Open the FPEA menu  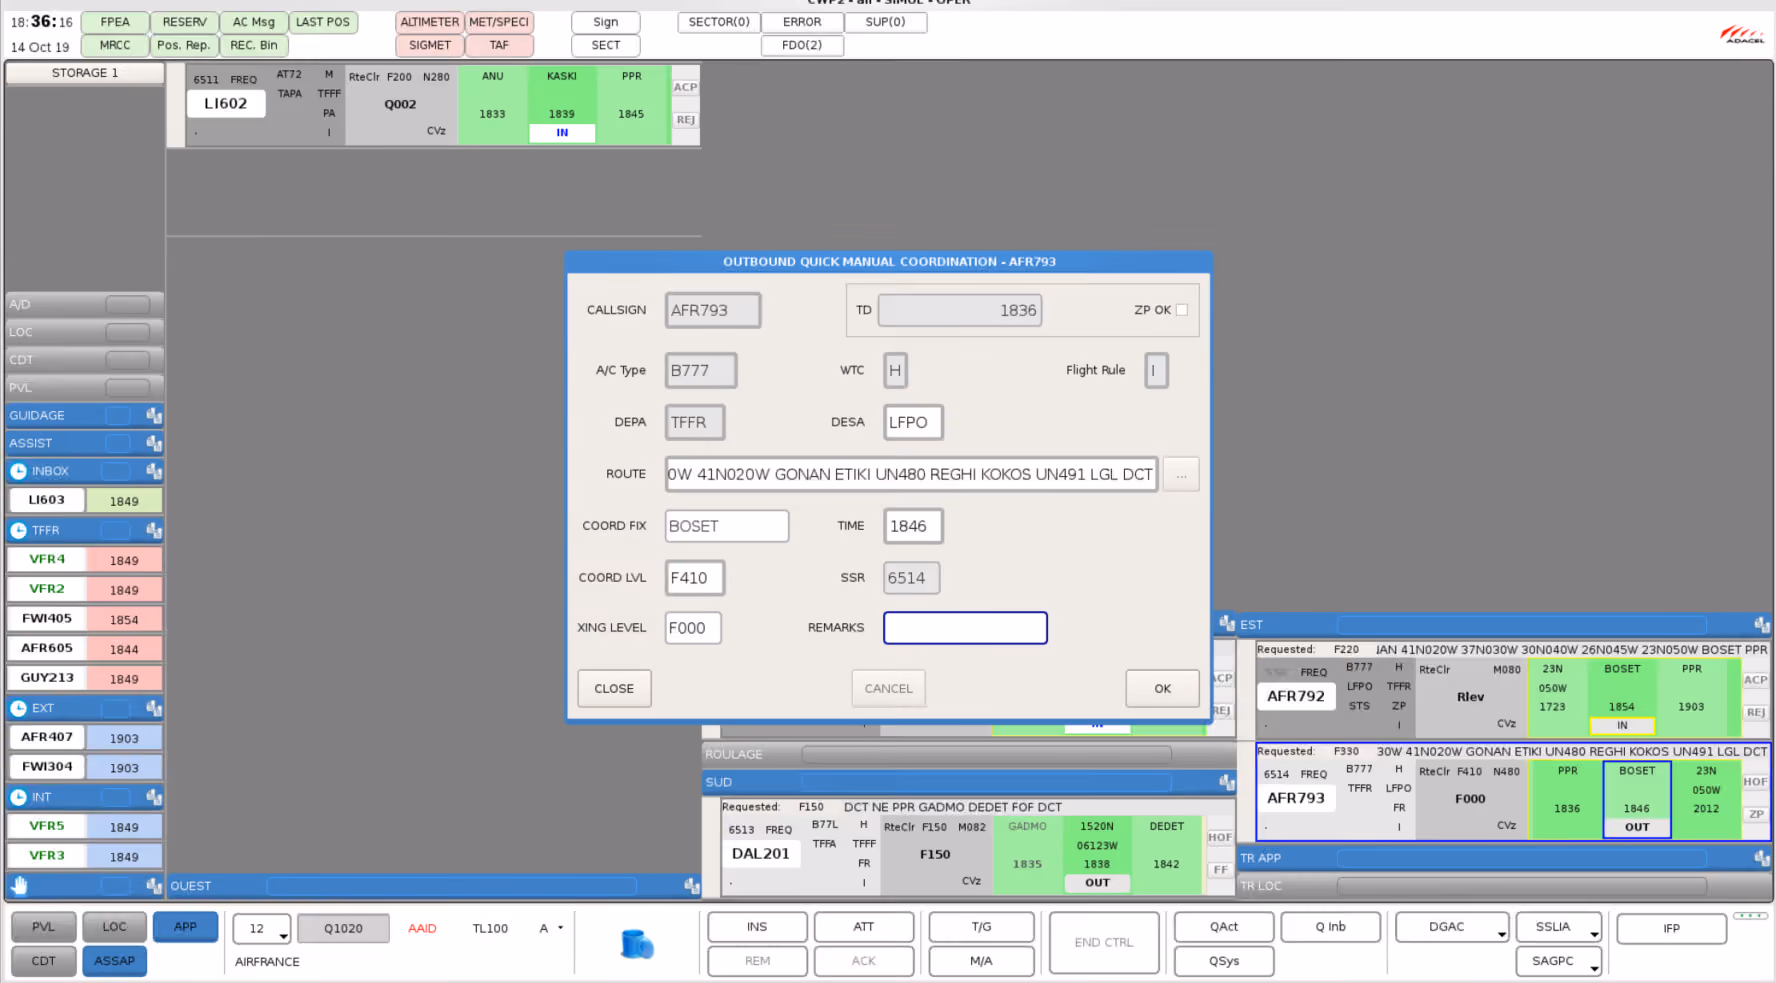click(115, 22)
